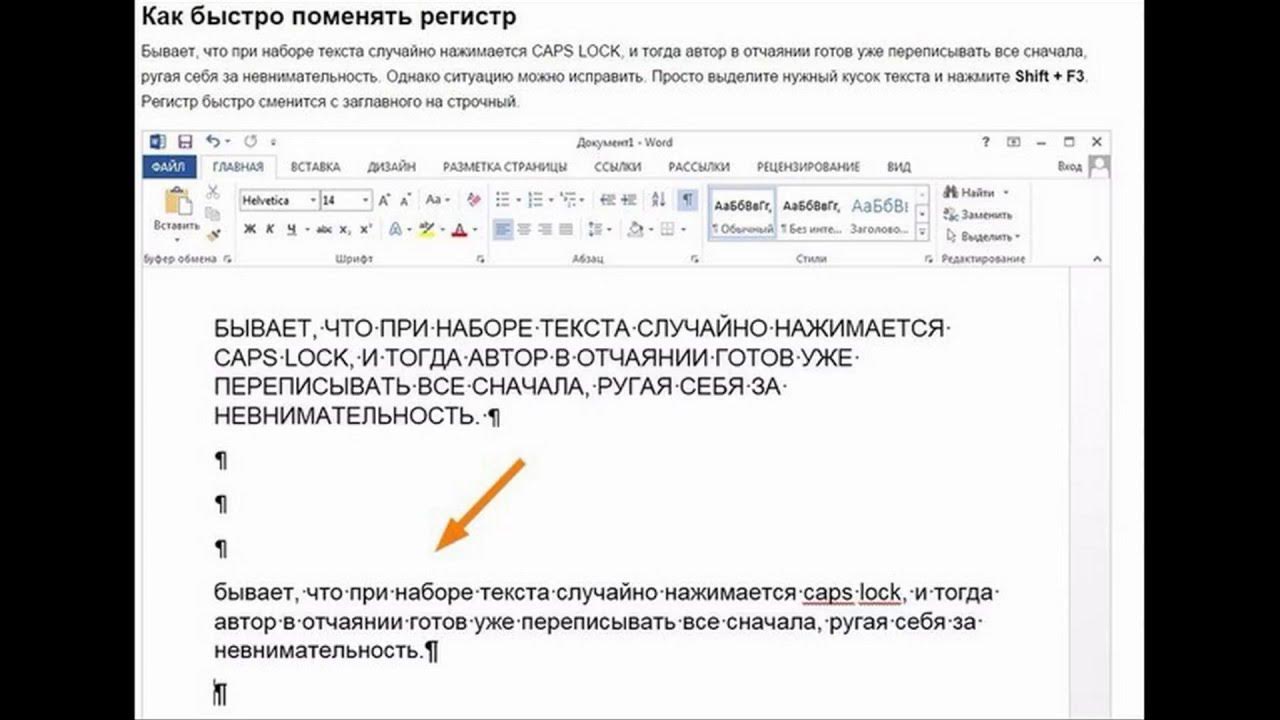
Task: Increase paragraph indent
Action: pyautogui.click(x=630, y=200)
